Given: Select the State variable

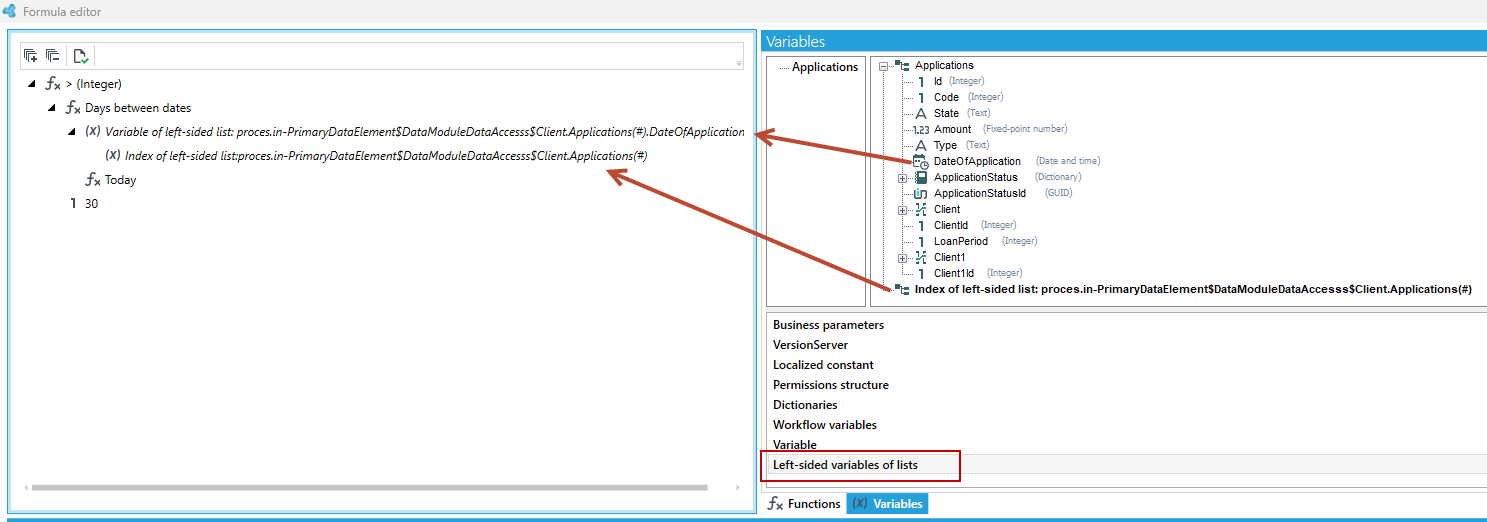Looking at the screenshot, I should point(946,114).
